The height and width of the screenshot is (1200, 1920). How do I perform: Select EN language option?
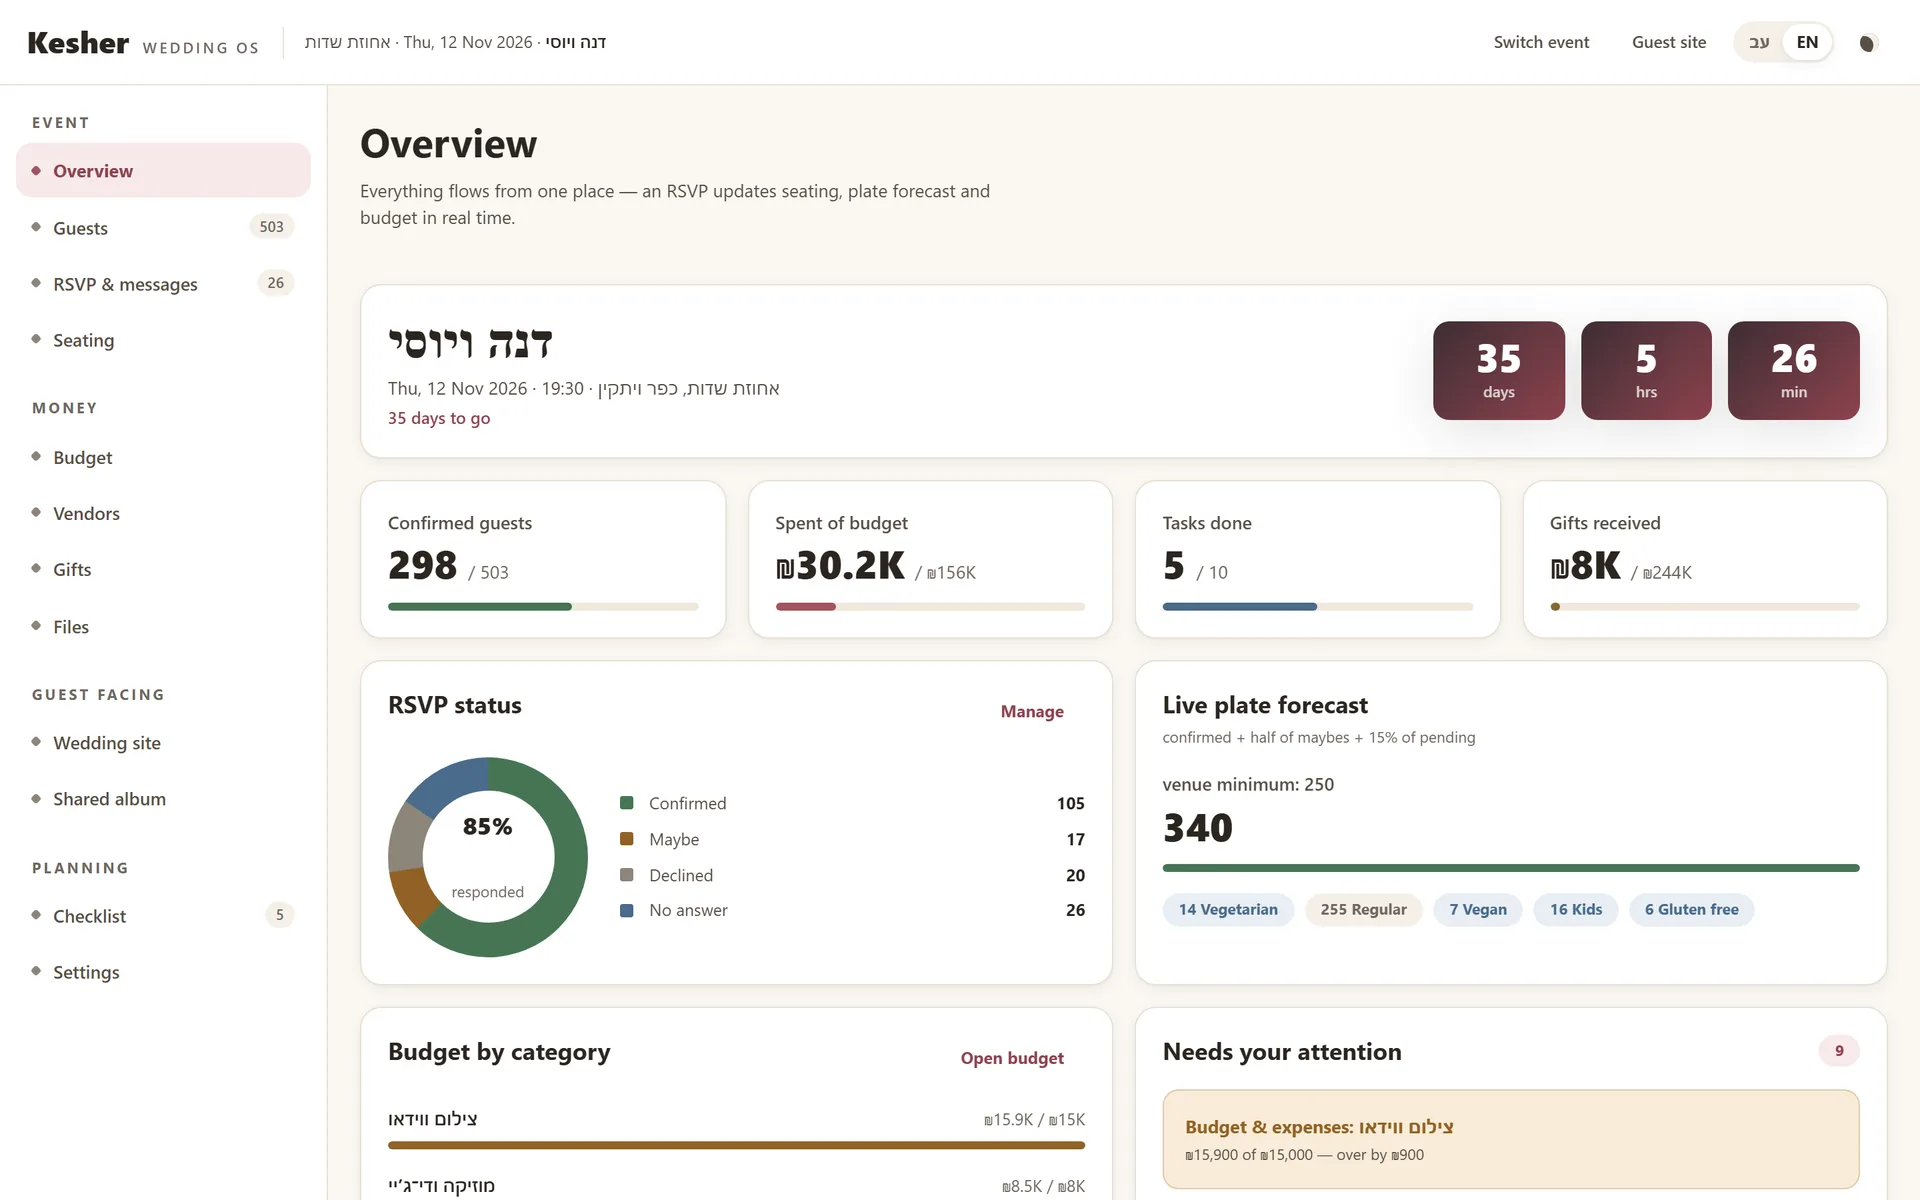1807,42
